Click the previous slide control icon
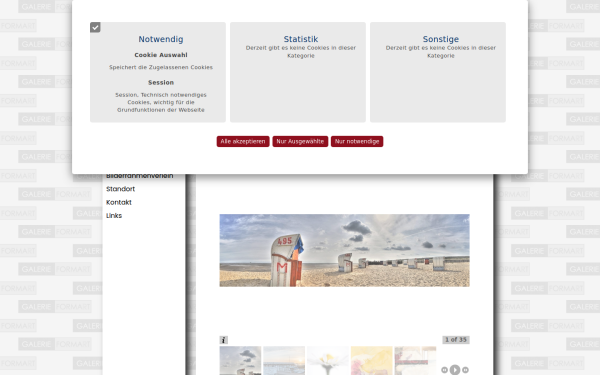This screenshot has height=375, width=600. (444, 370)
